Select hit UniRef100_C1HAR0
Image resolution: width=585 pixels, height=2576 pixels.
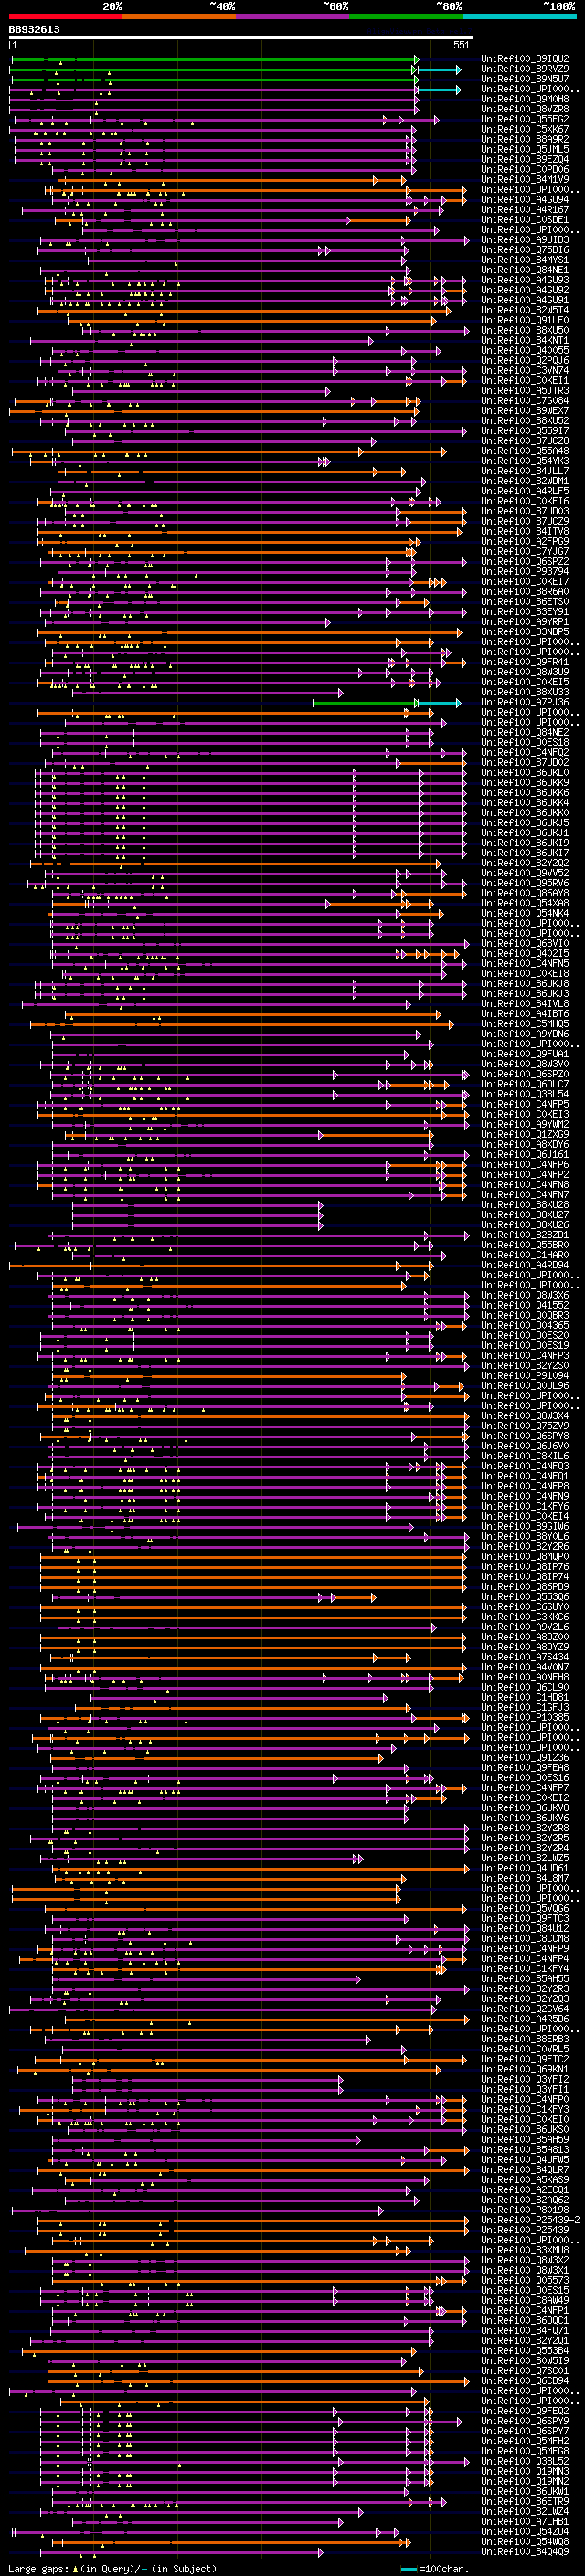[x=525, y=1255]
